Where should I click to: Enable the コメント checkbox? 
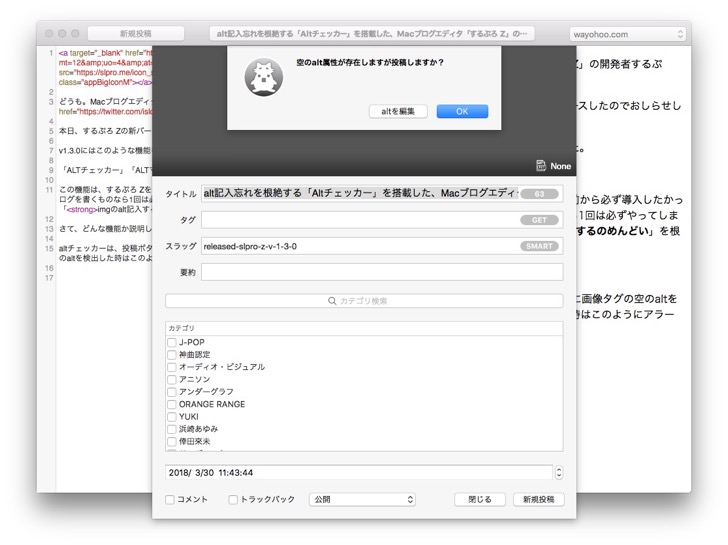pos(170,500)
